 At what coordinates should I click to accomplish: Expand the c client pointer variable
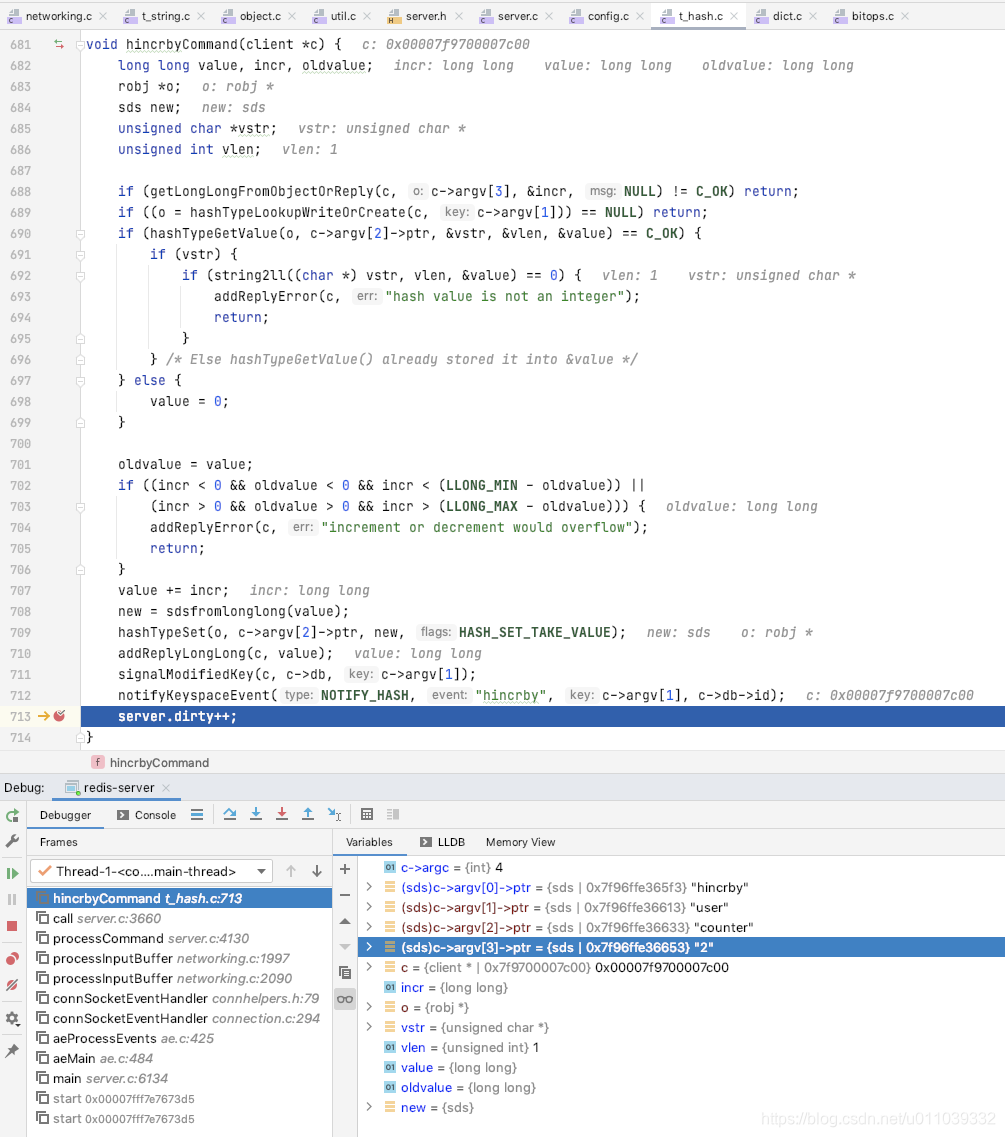pyautogui.click(x=369, y=967)
